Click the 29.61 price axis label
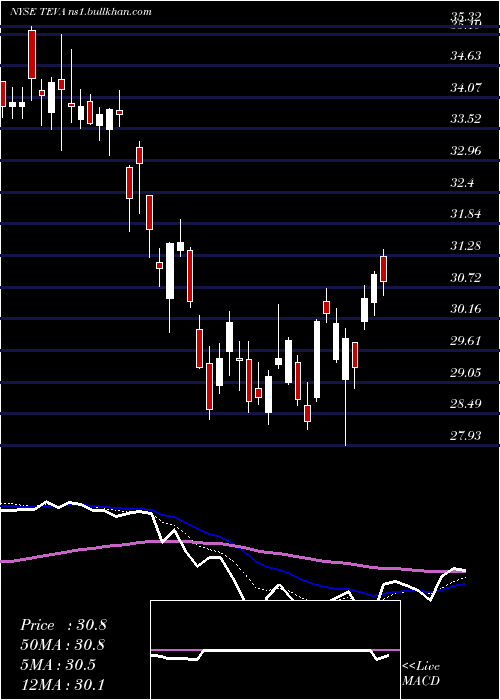500x700 pixels. click(466, 341)
